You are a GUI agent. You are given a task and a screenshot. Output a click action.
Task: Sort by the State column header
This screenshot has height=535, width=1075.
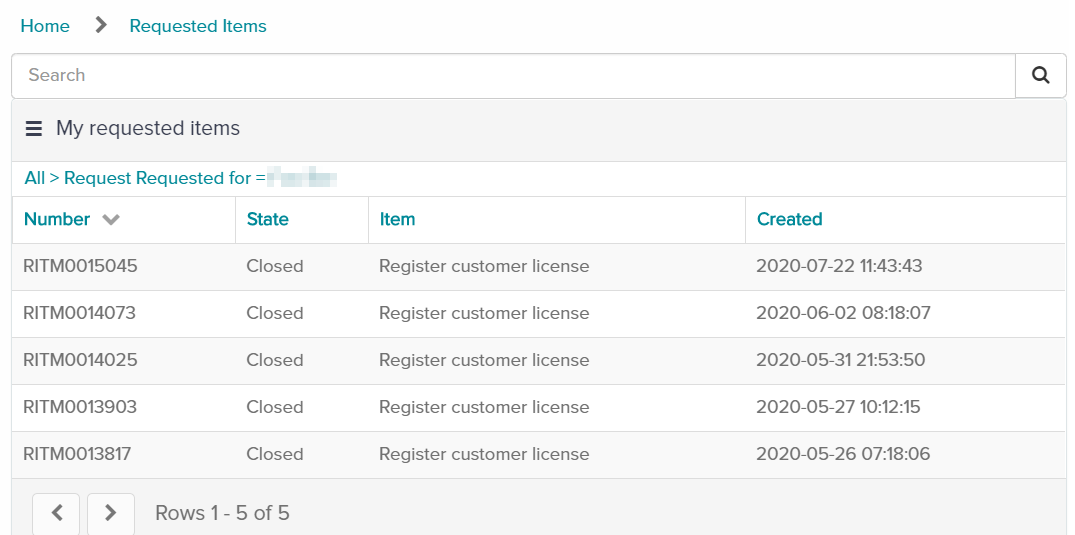coord(267,219)
